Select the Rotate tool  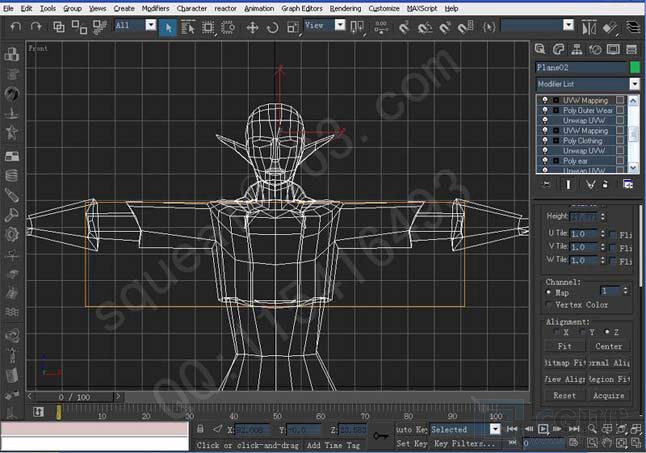click(272, 28)
